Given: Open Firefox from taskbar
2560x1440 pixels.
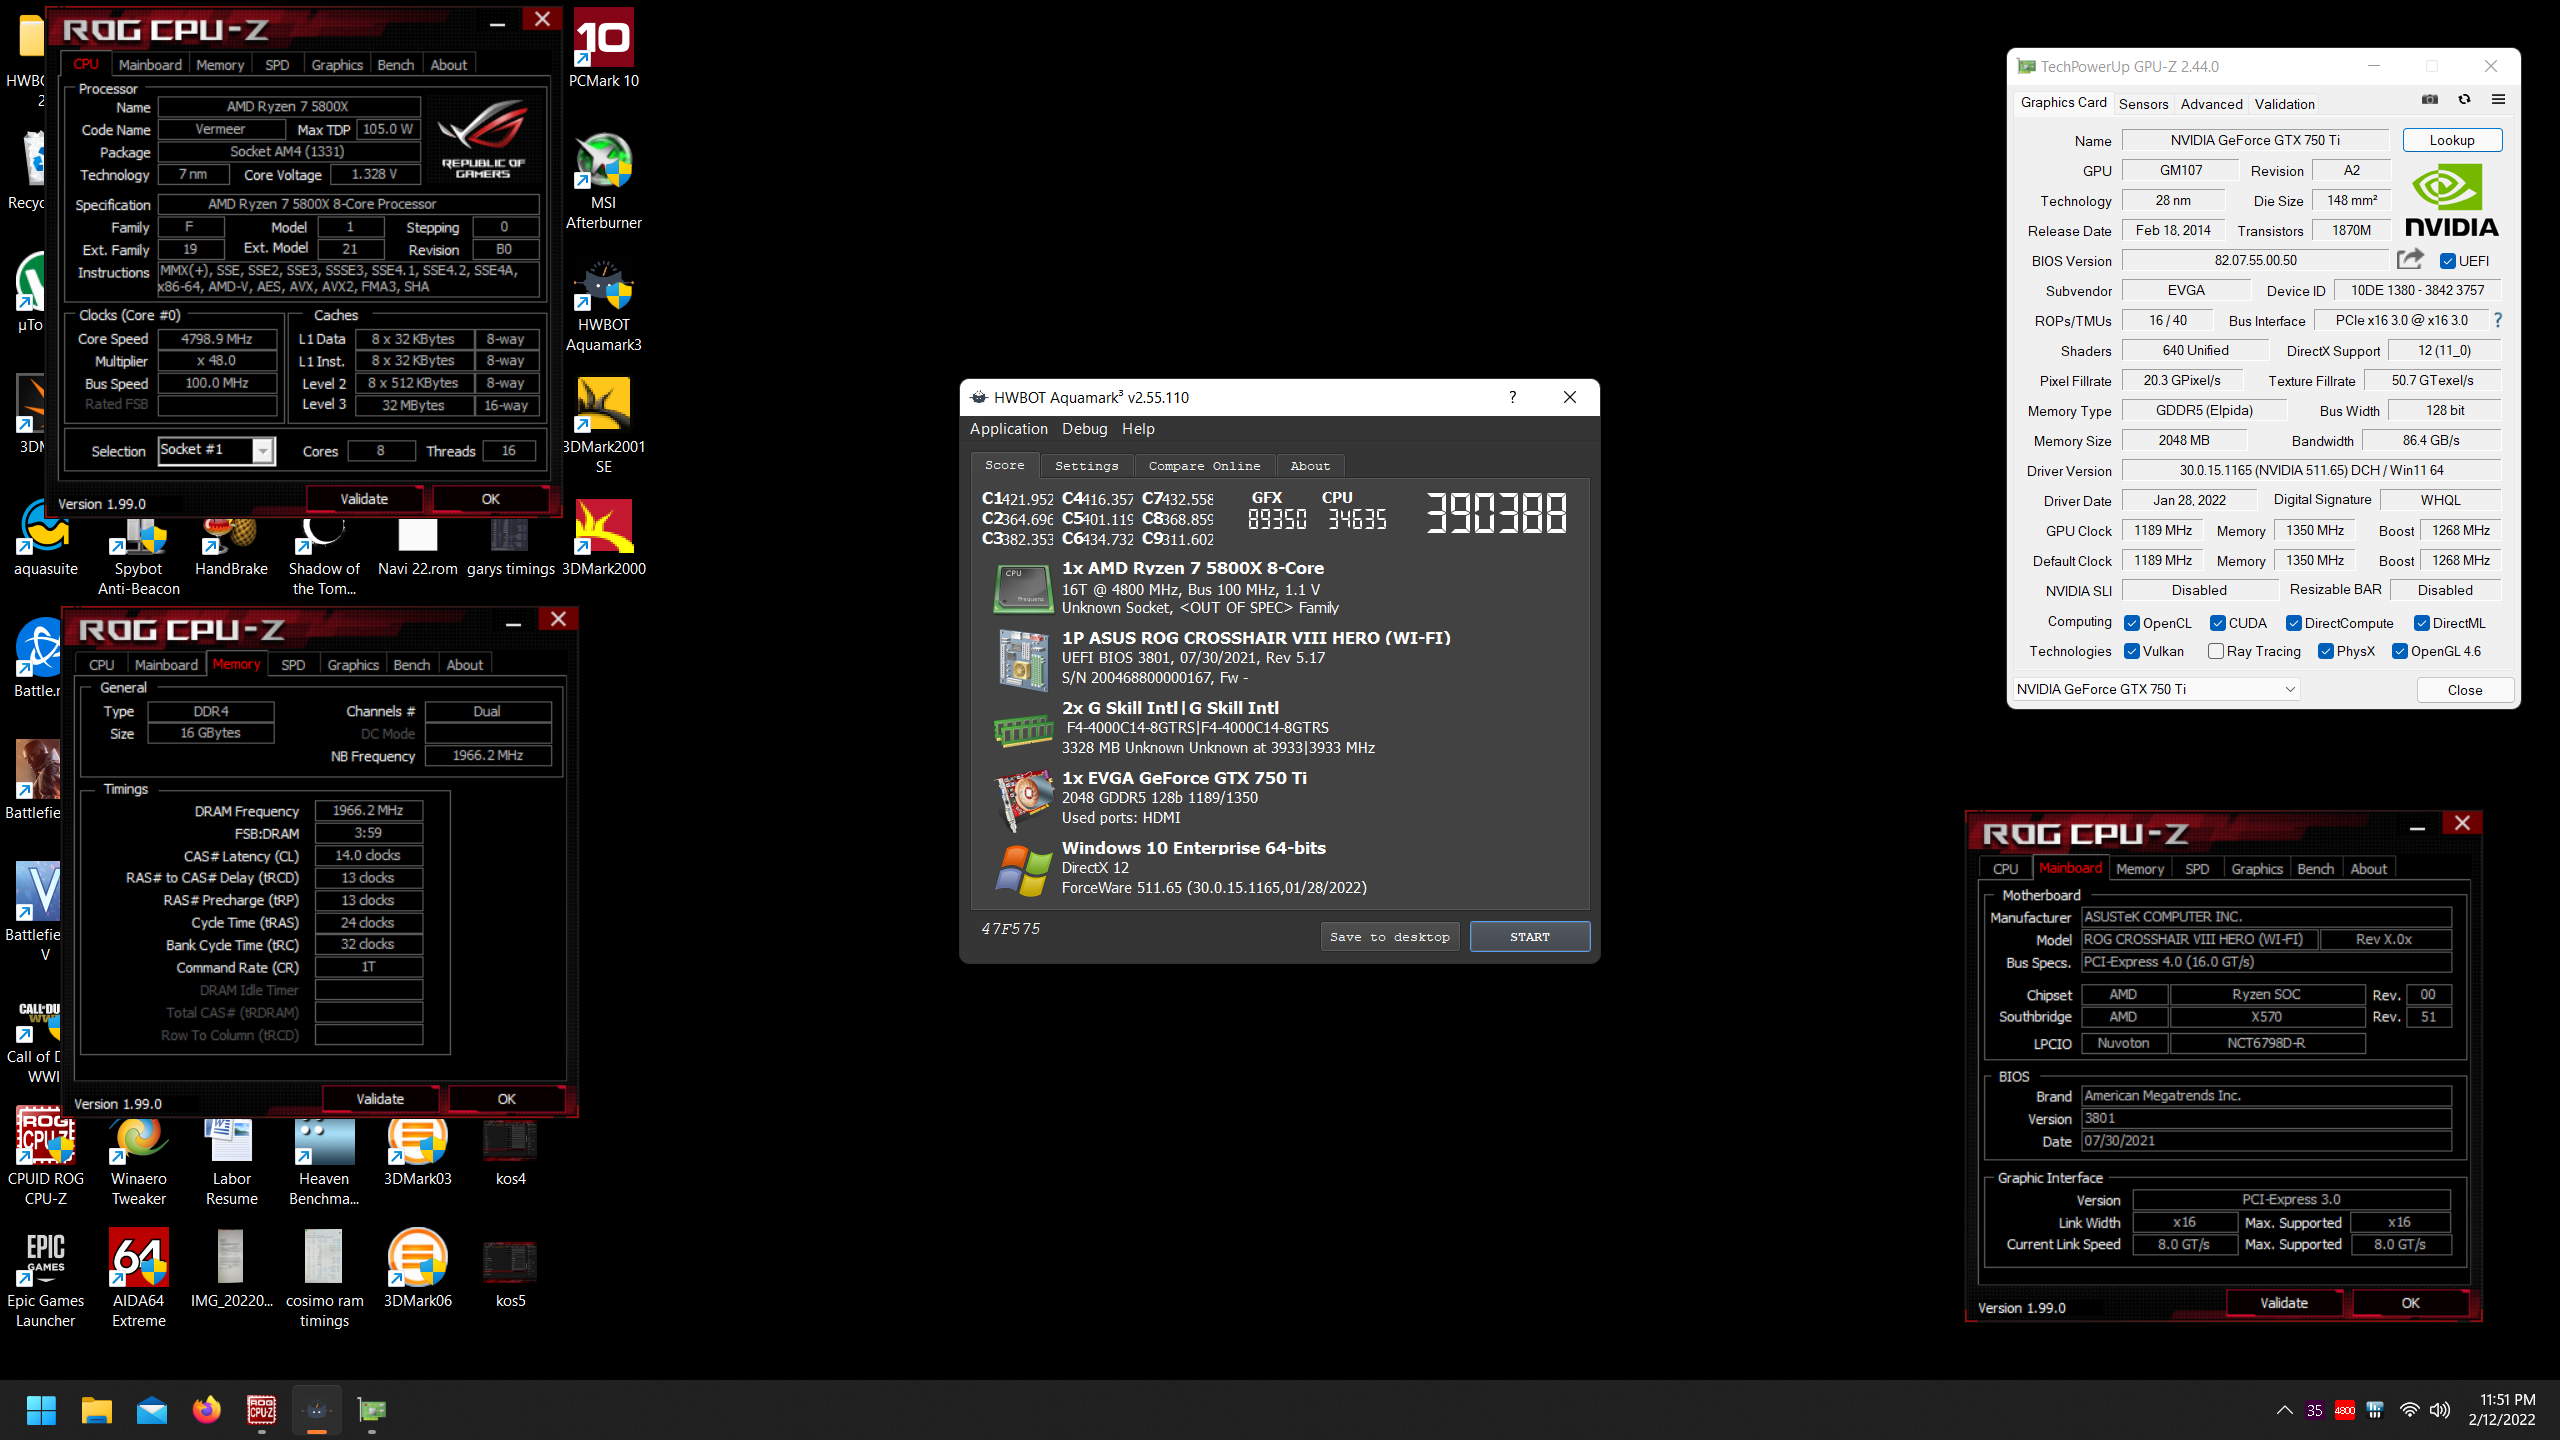Looking at the screenshot, I should pyautogui.click(x=207, y=1410).
